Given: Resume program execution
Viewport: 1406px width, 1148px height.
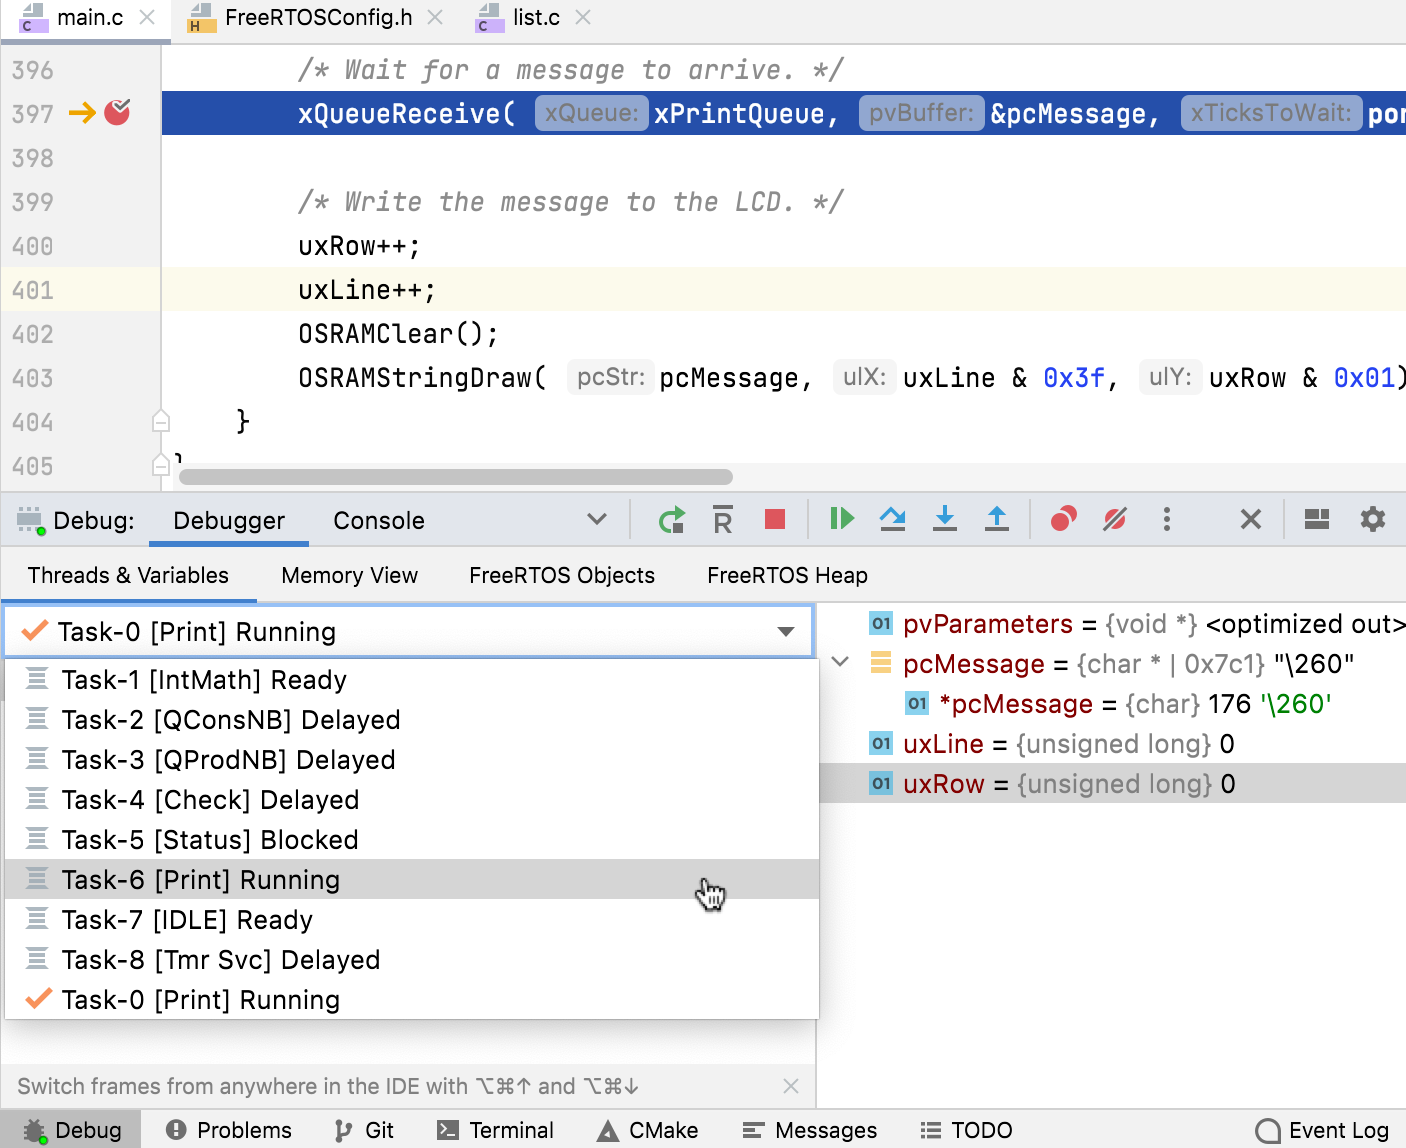Looking at the screenshot, I should tap(841, 519).
